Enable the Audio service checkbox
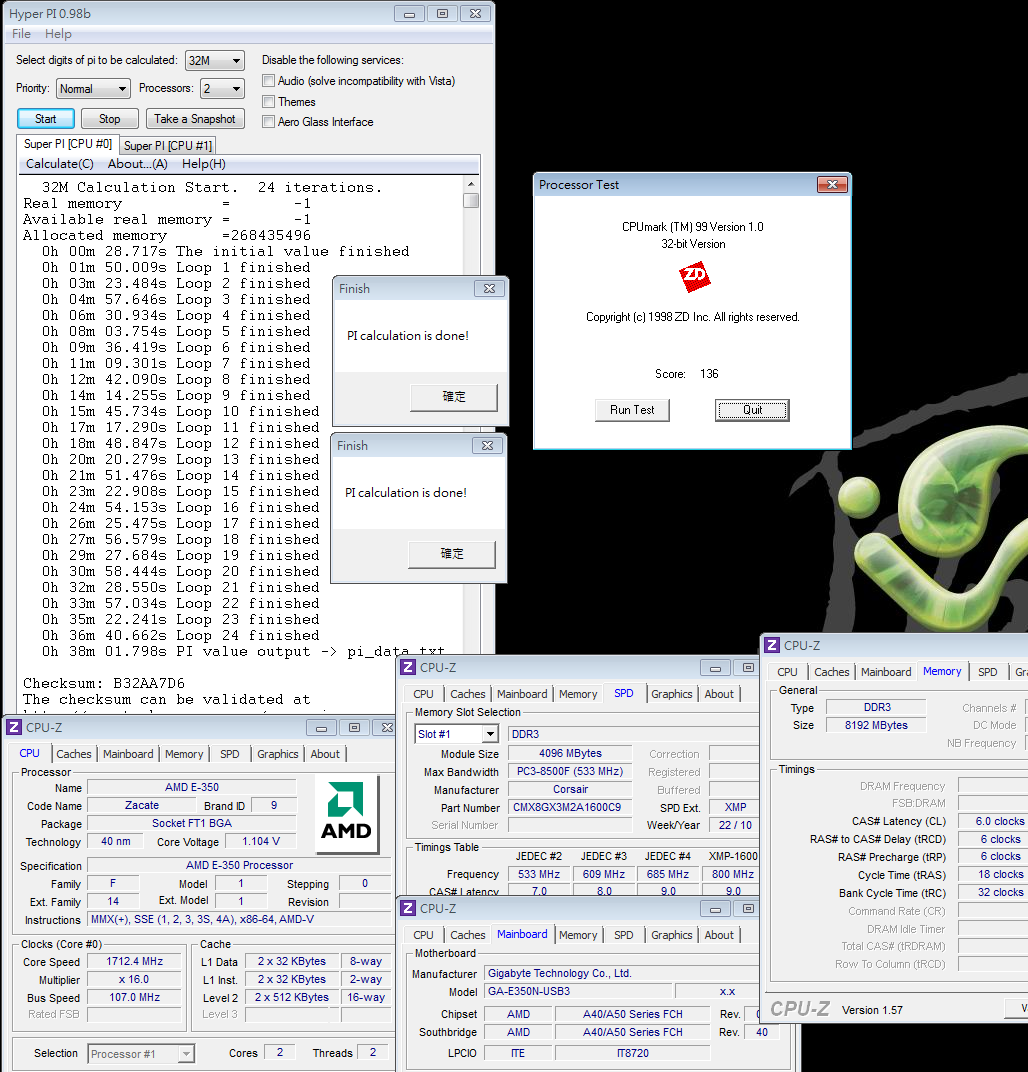Screen dimensions: 1028x1072 (269, 81)
